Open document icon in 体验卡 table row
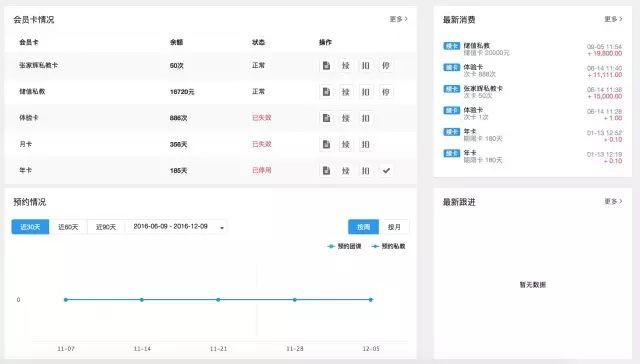 coord(326,118)
